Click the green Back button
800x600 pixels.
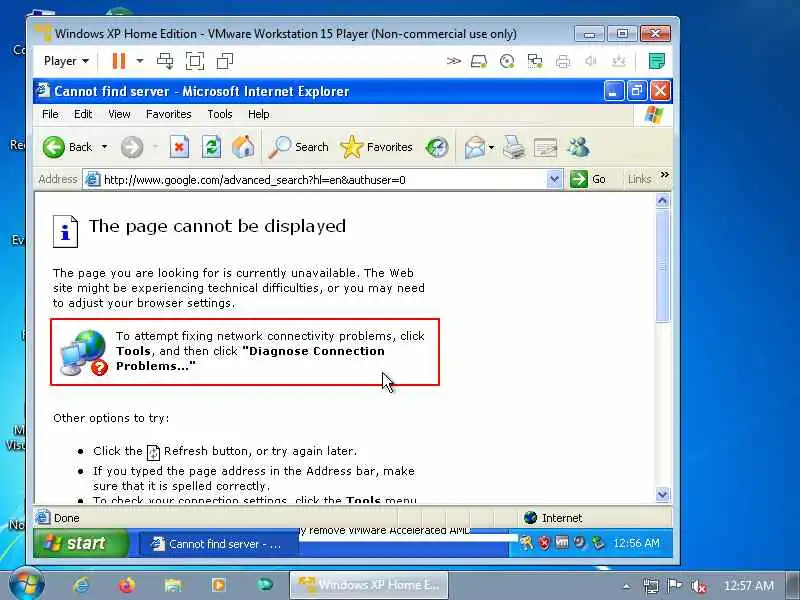67,147
